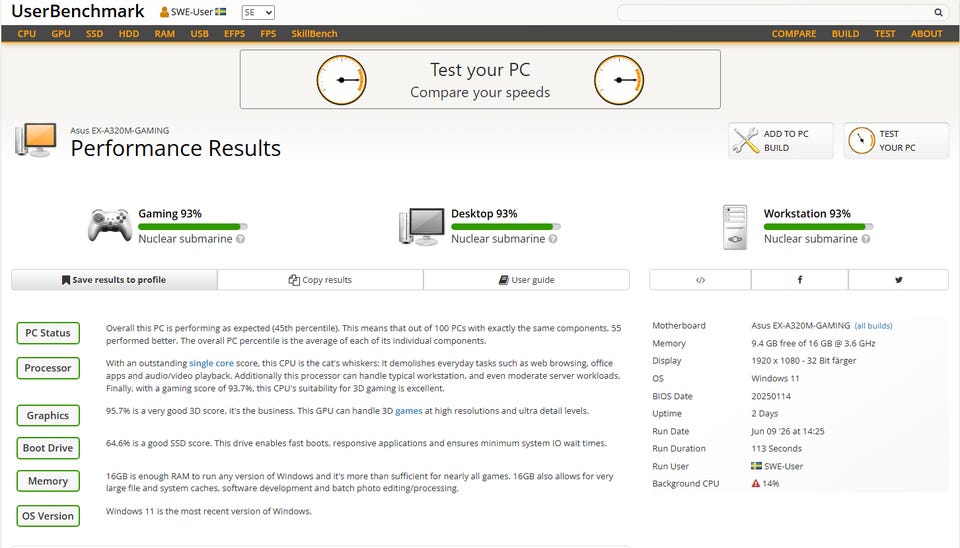This screenshot has width=960, height=548.
Task: Click the desktop monitor icon
Action: (421, 226)
